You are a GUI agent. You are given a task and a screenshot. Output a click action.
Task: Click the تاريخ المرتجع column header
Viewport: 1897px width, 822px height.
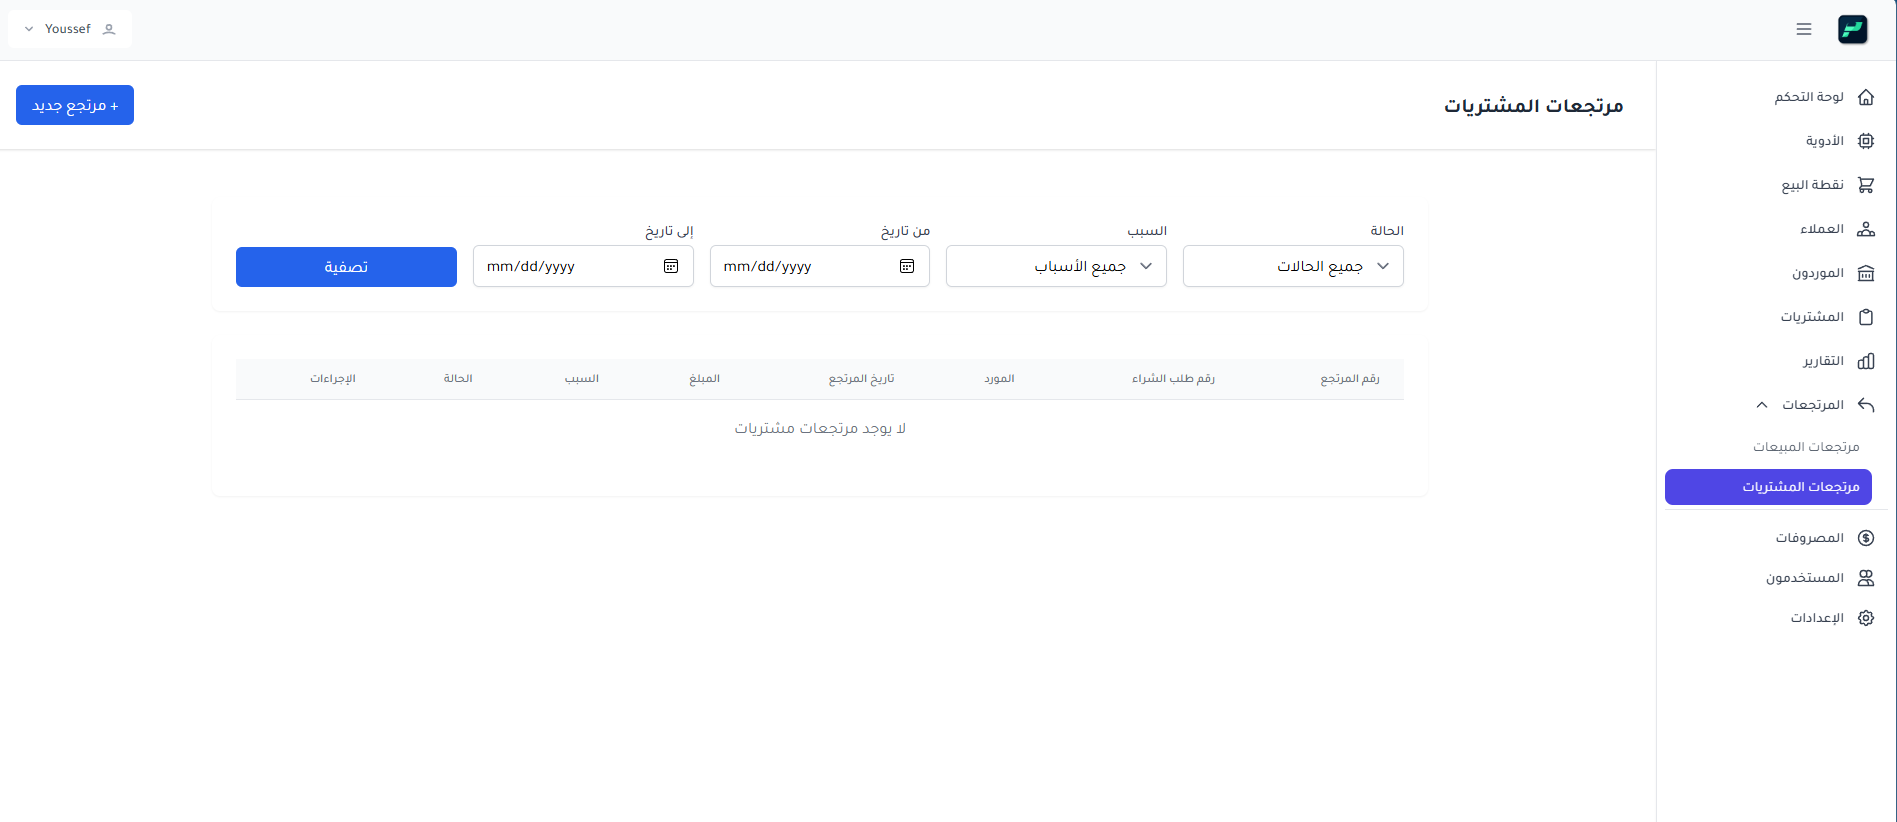861,379
